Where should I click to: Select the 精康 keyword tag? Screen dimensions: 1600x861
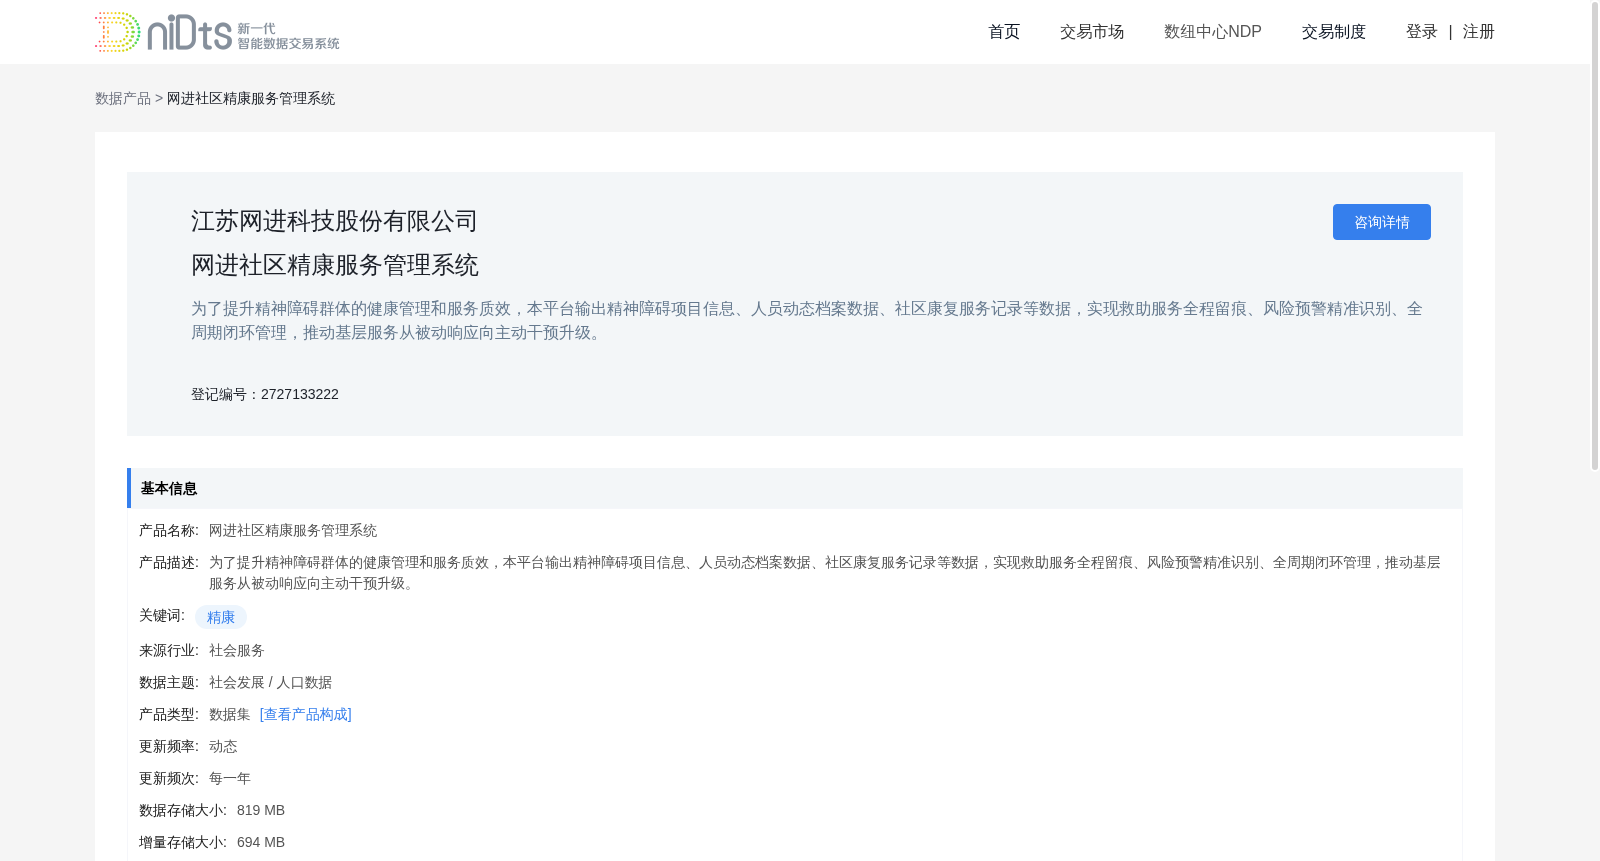coord(221,617)
